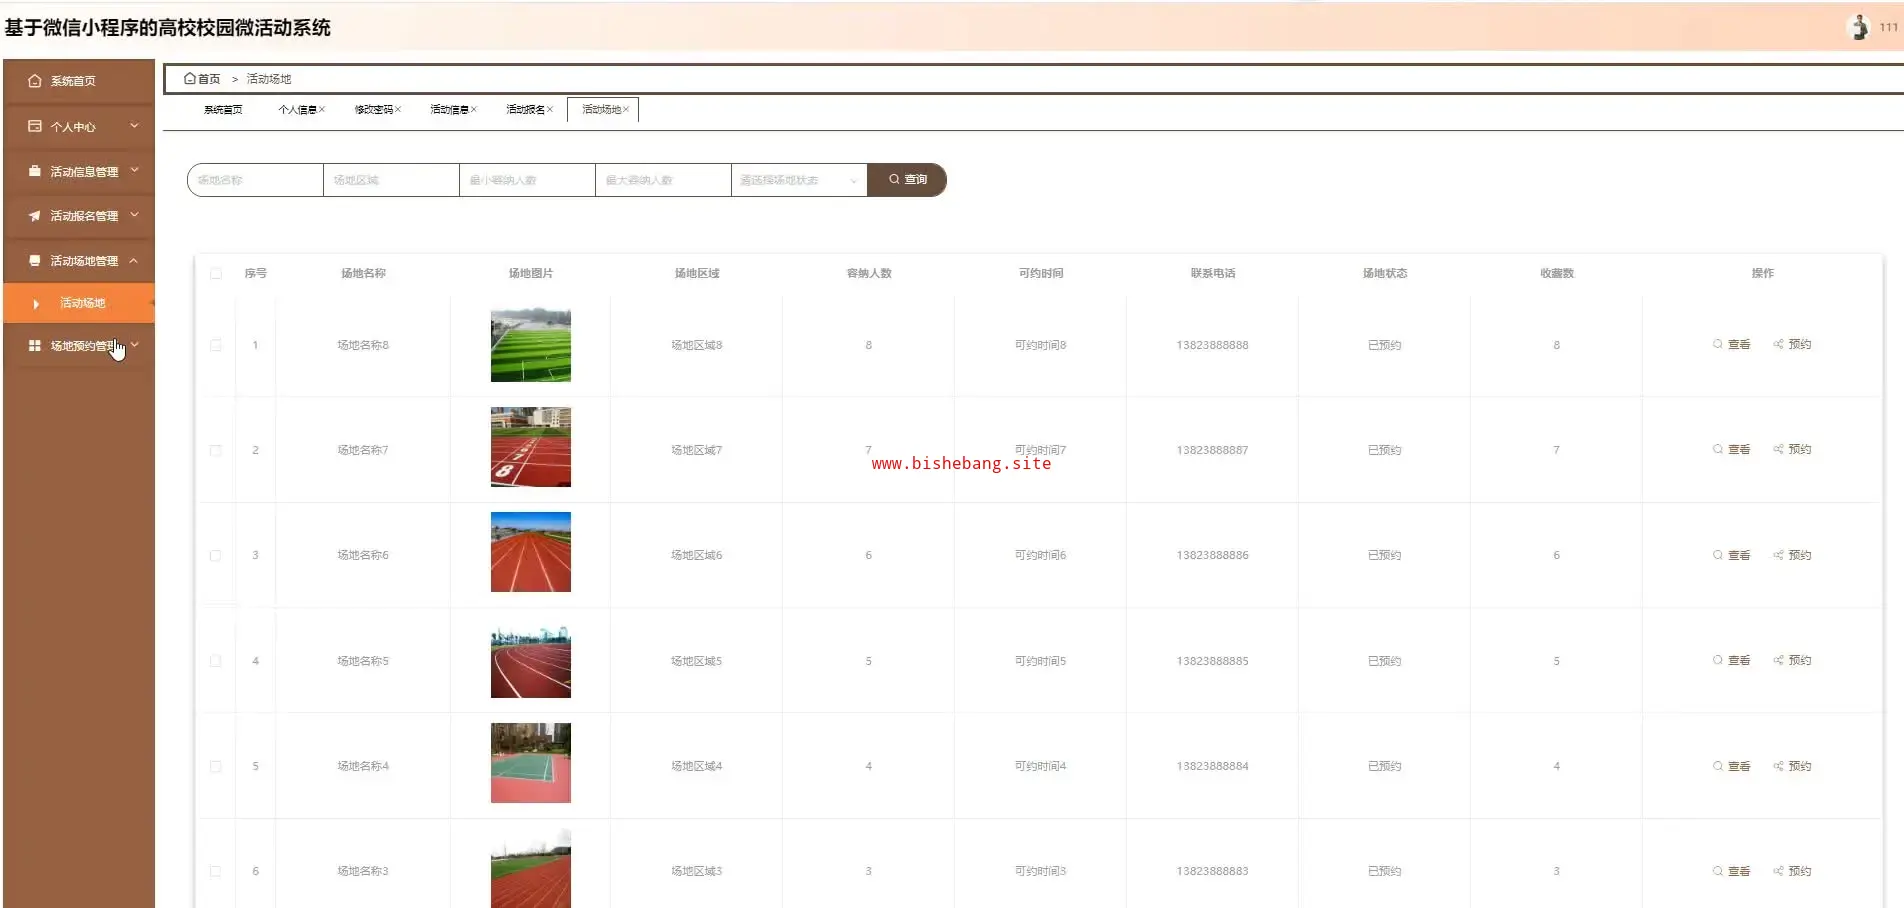
Task: Expand the 场地预约管理 menu chevron
Action: 134,345
